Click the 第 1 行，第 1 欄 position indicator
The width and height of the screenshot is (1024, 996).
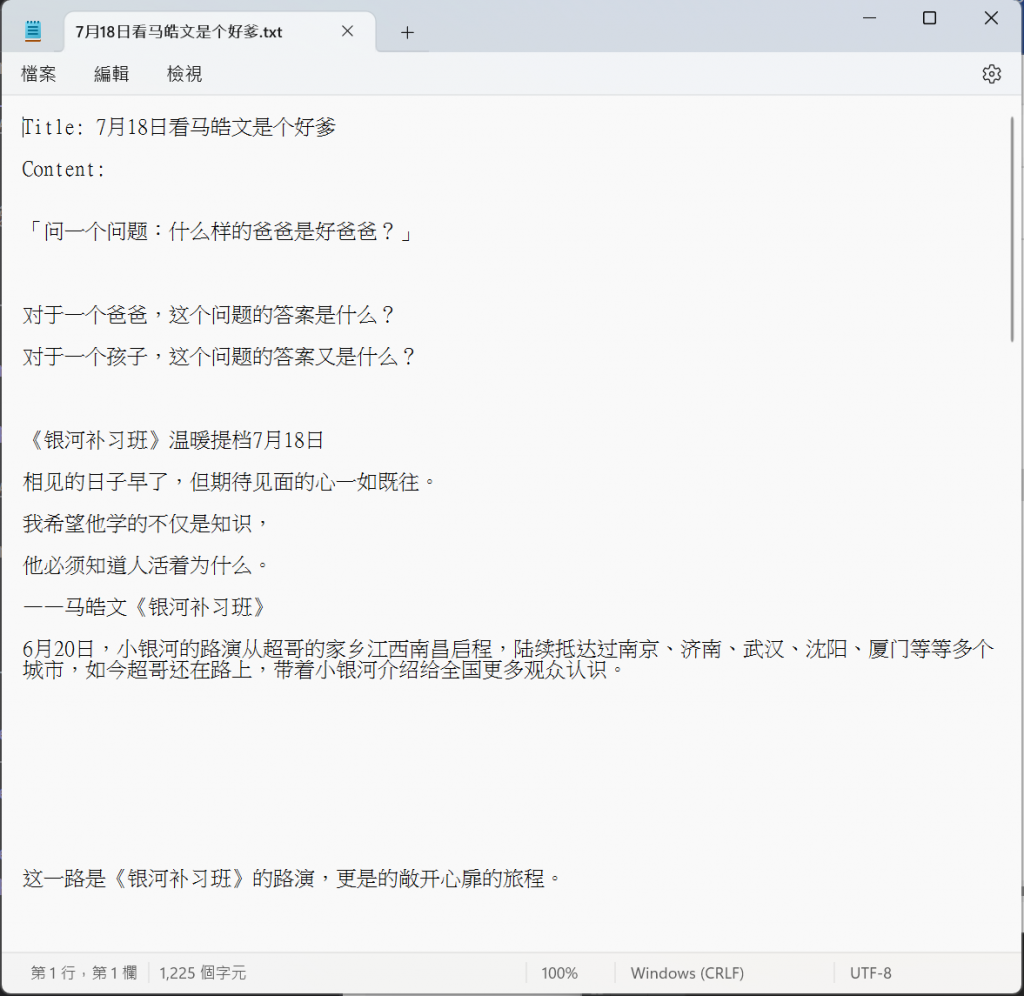point(84,973)
